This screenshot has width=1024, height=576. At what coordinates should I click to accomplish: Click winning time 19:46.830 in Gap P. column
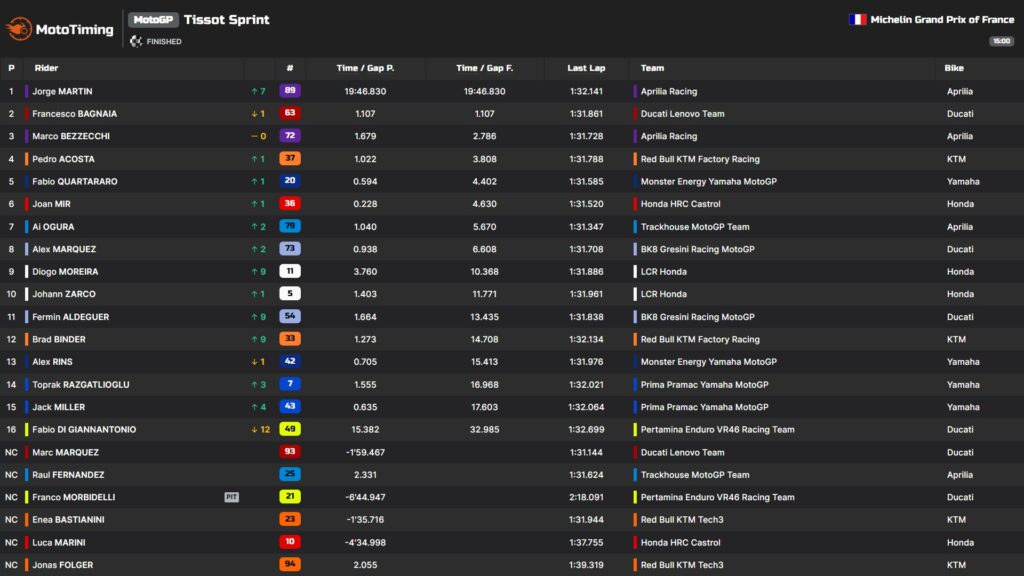pos(365,91)
